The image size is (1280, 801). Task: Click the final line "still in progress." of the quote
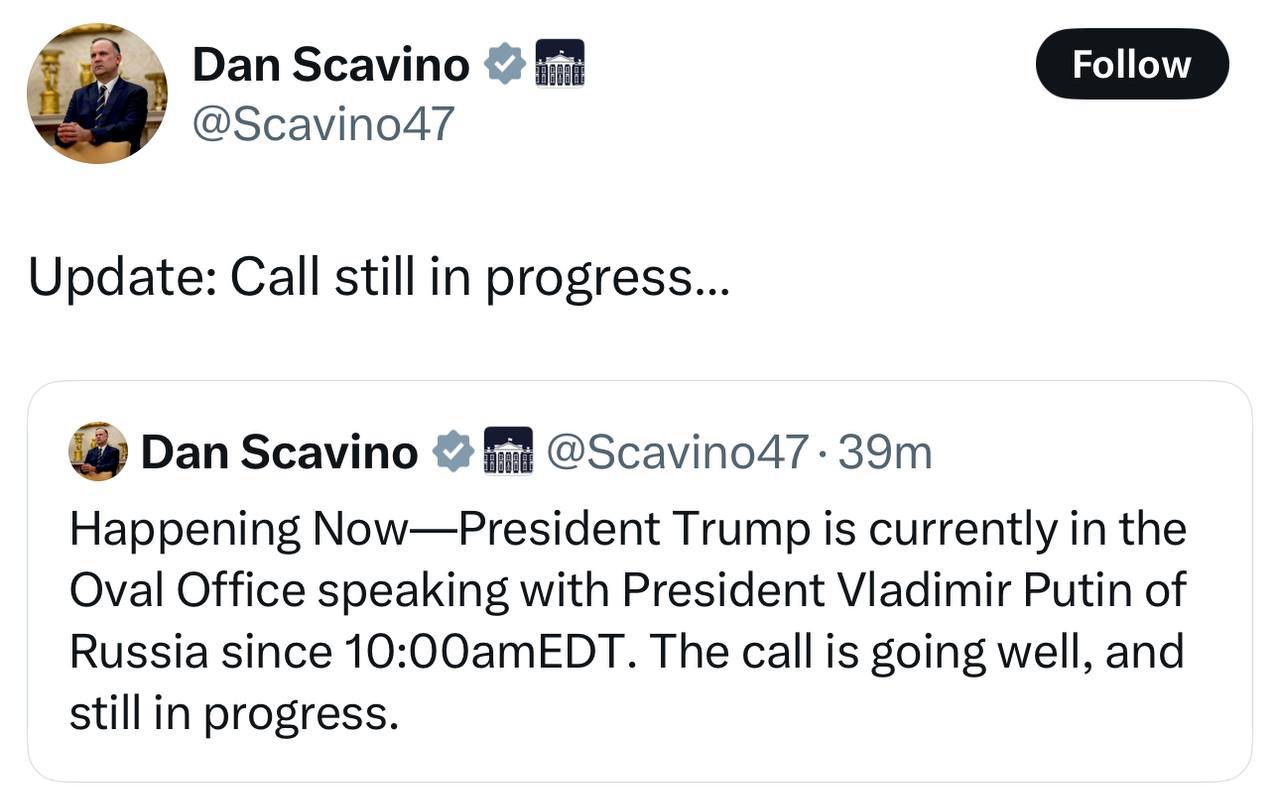(x=233, y=713)
